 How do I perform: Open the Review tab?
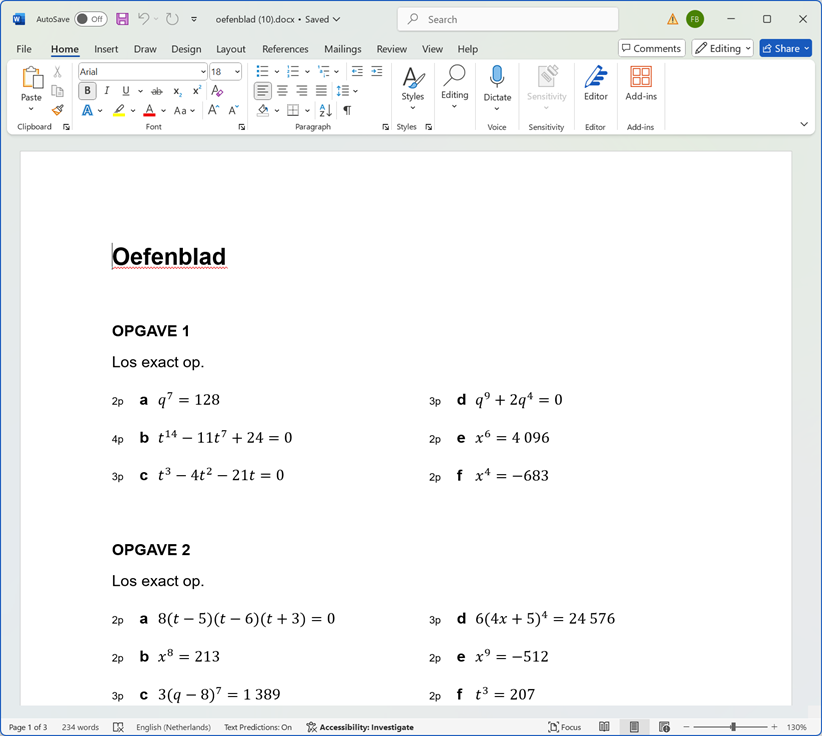click(x=392, y=49)
